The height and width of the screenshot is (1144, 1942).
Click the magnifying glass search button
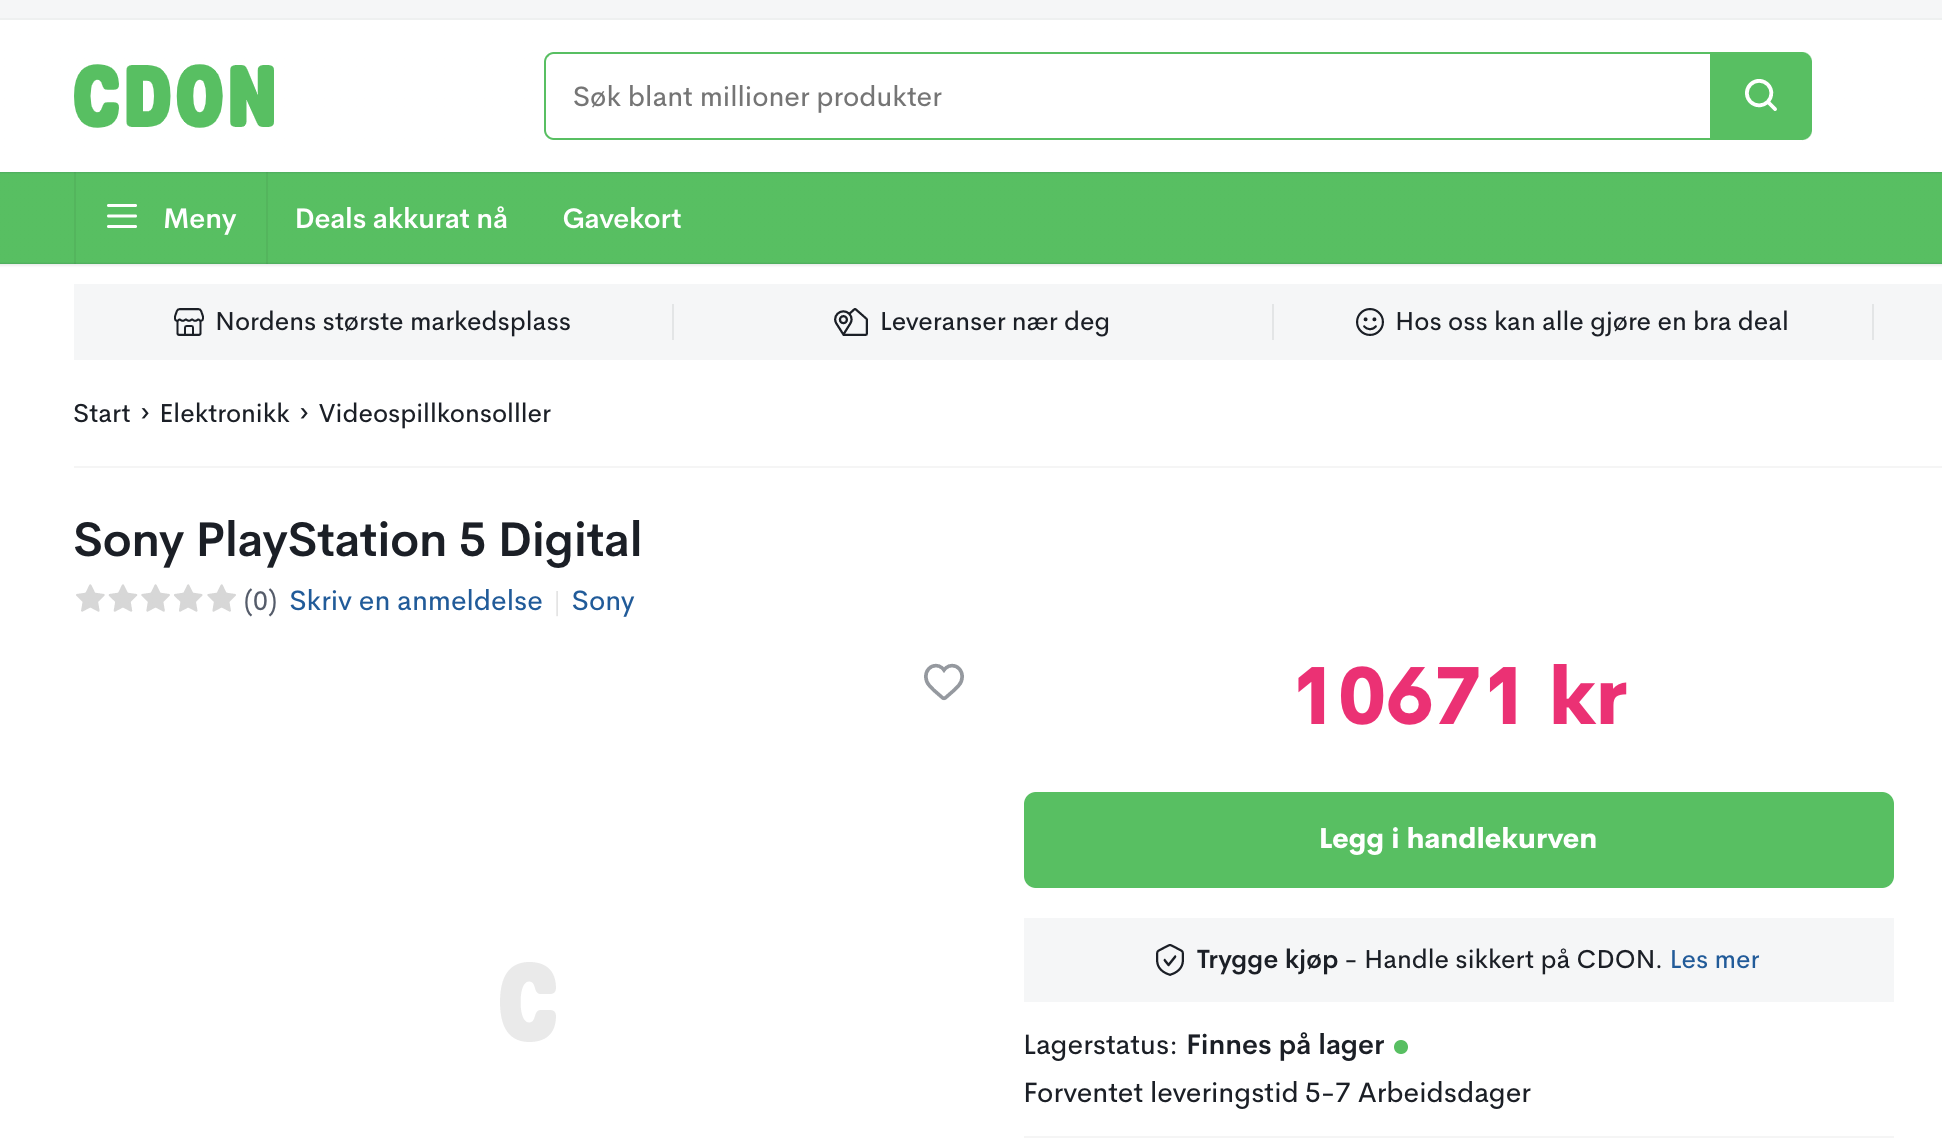1760,96
